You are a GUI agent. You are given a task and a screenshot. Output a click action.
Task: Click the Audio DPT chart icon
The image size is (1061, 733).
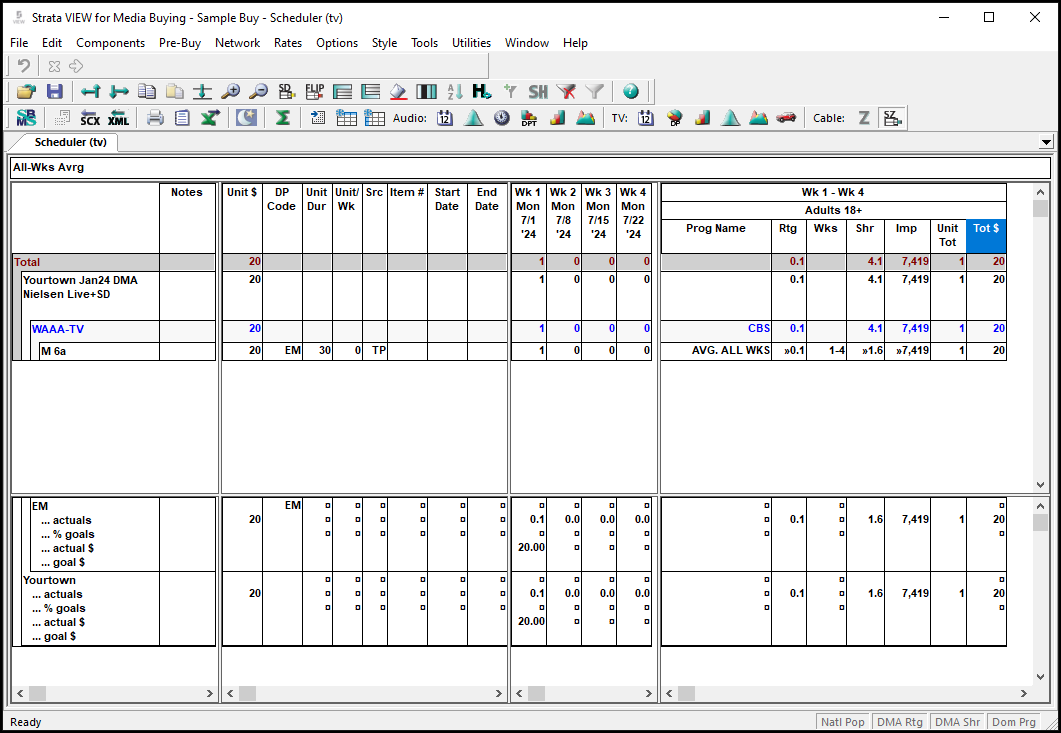click(529, 118)
